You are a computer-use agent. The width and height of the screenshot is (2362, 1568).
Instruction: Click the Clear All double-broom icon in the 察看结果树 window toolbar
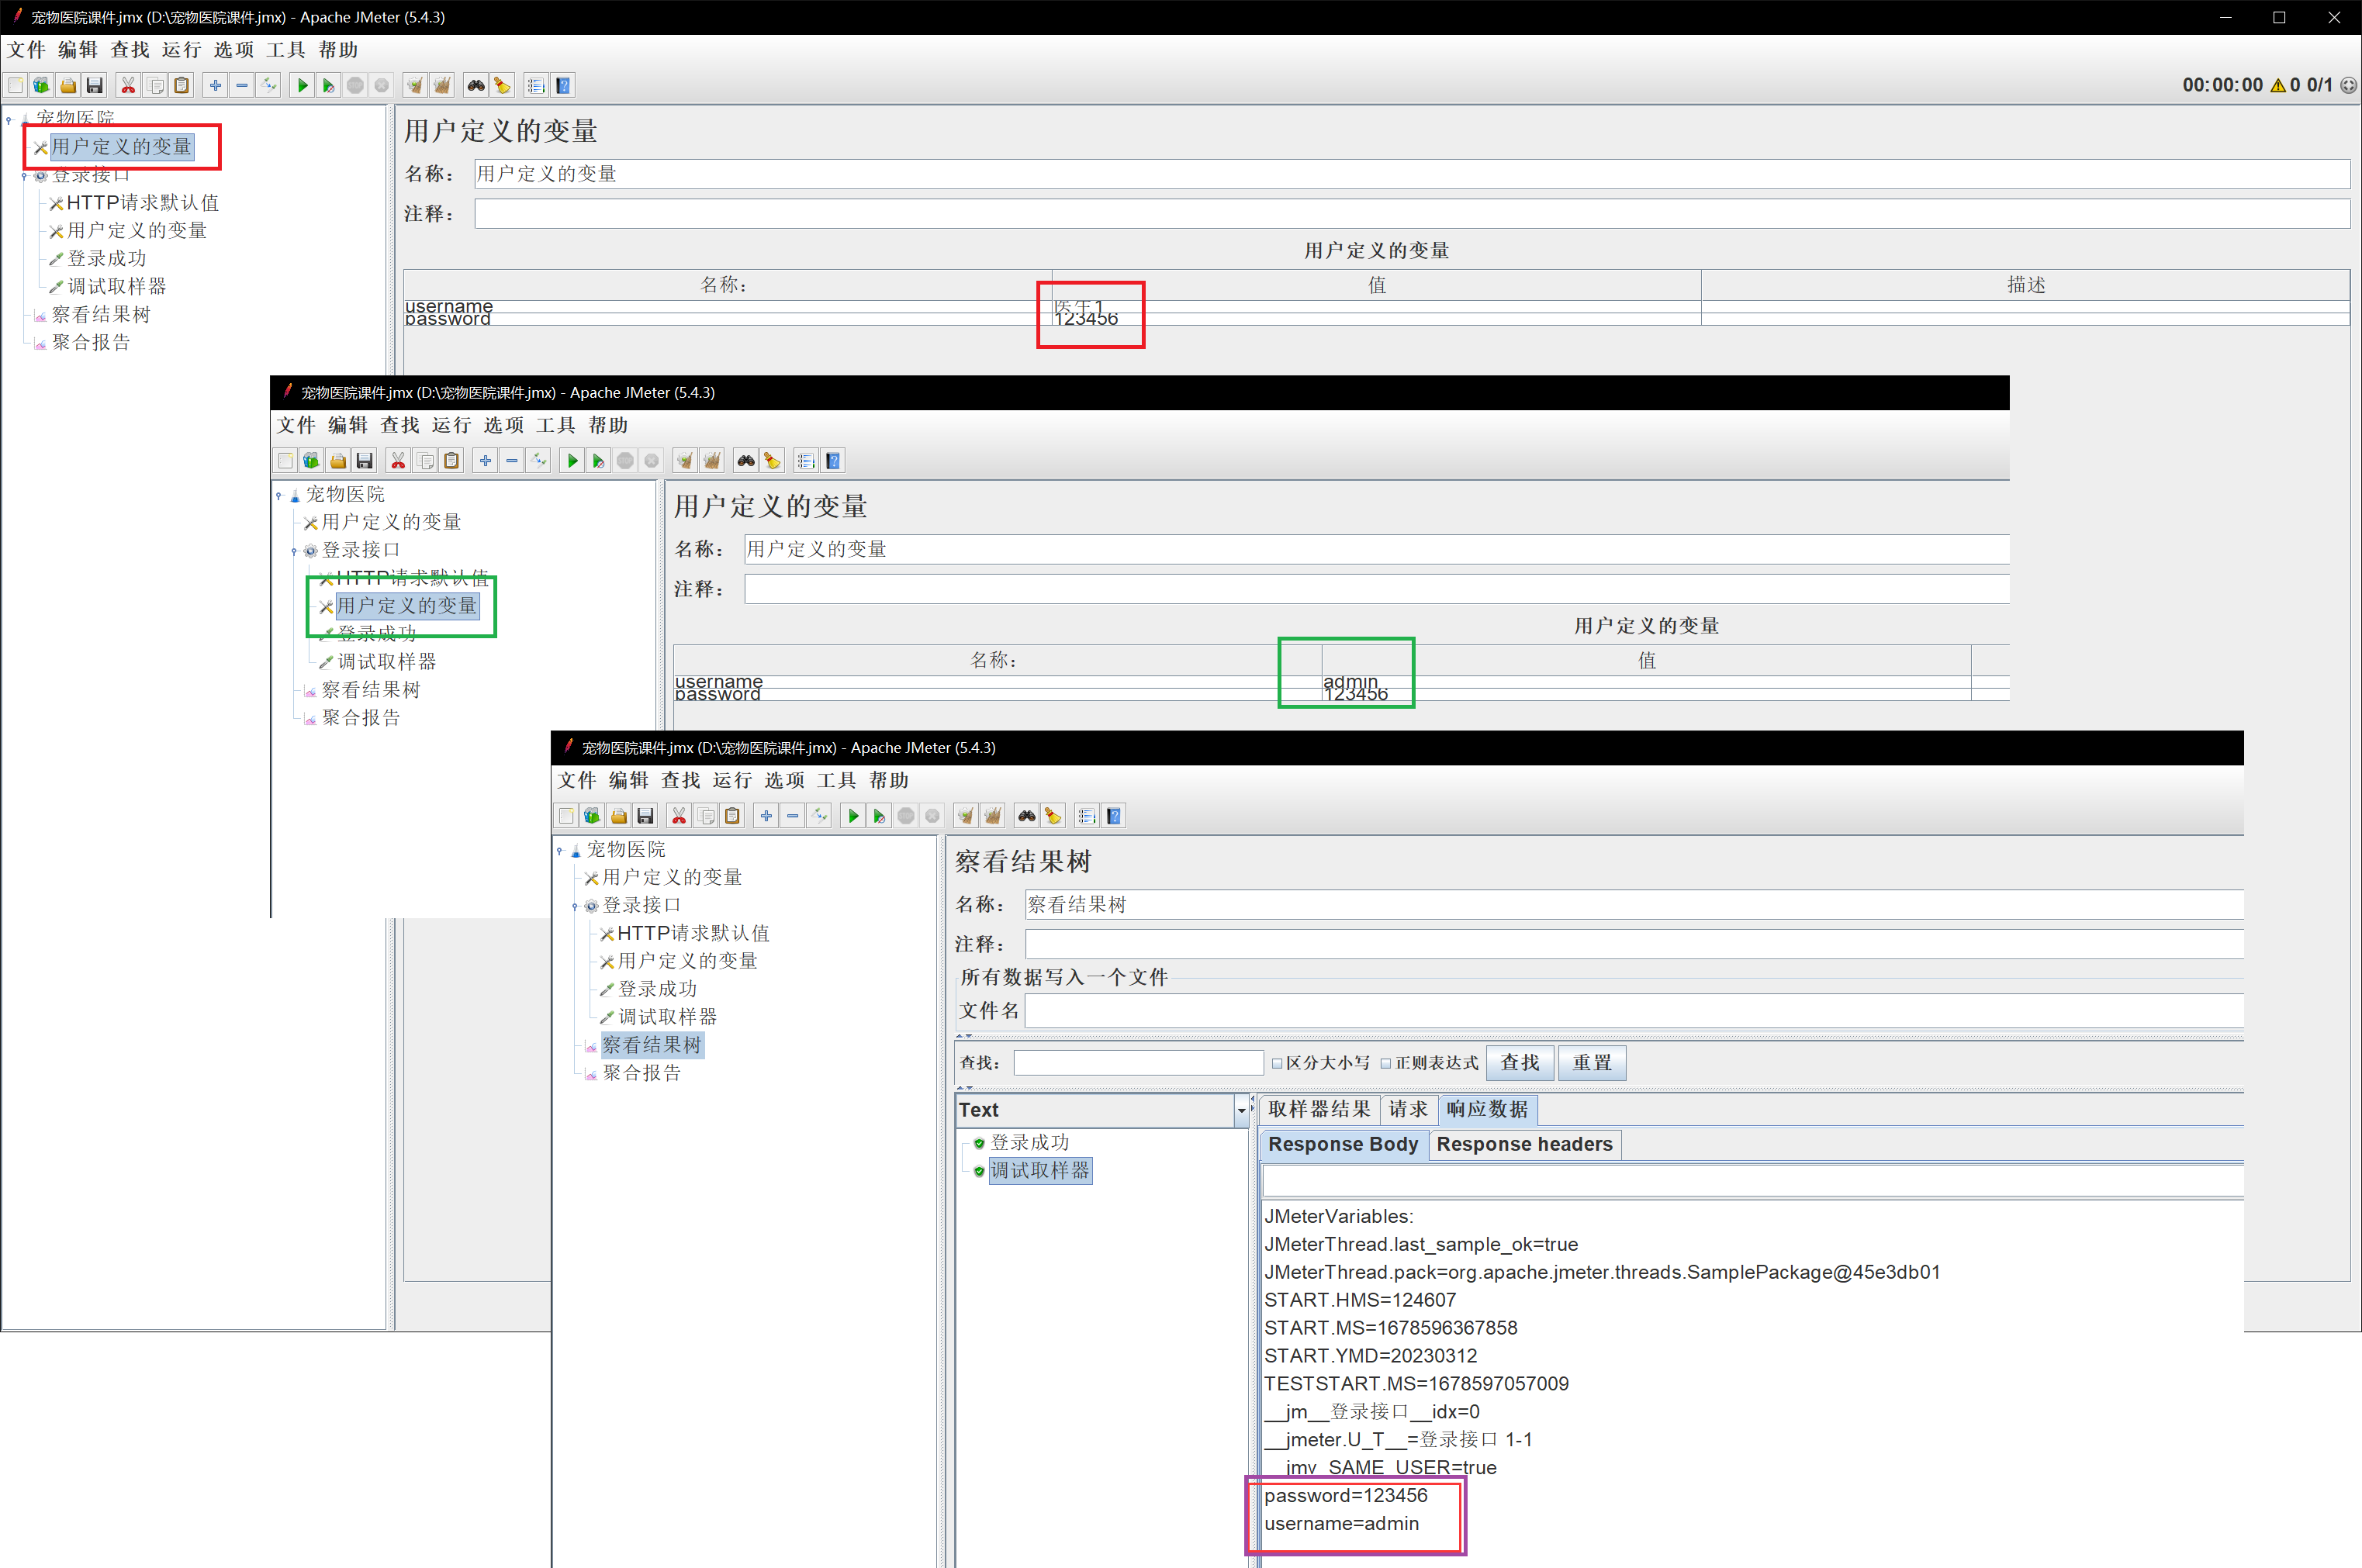pyautogui.click(x=992, y=816)
